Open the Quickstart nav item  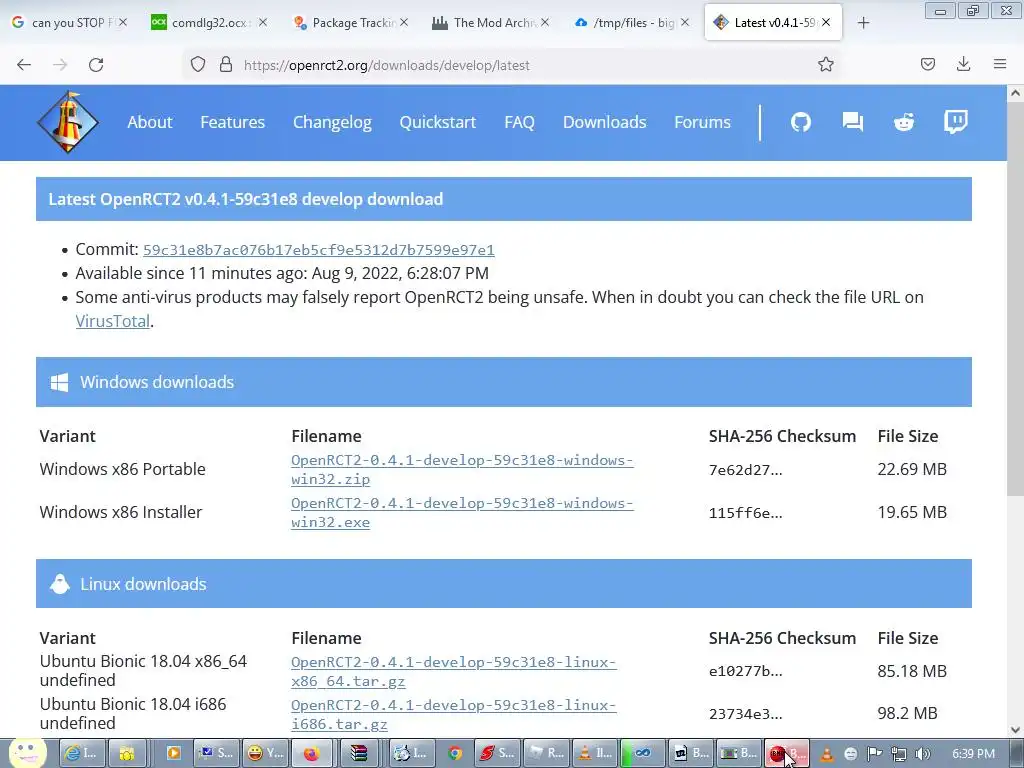pyautogui.click(x=438, y=122)
